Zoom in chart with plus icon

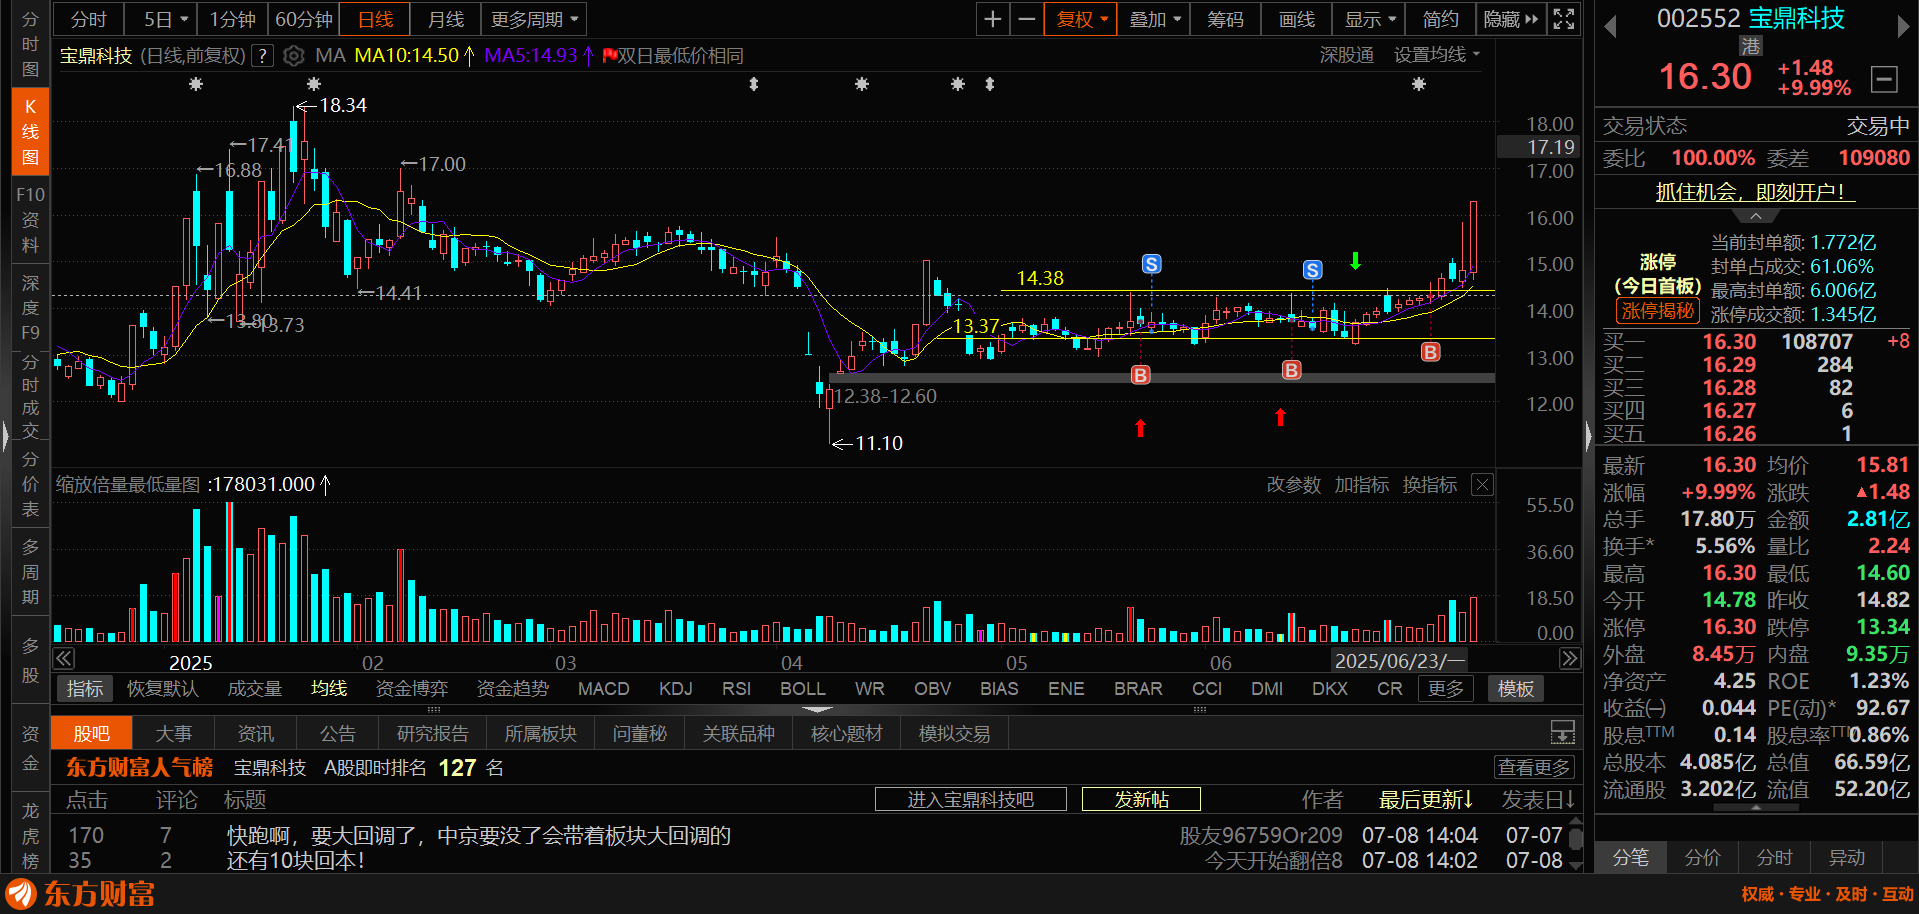992,19
